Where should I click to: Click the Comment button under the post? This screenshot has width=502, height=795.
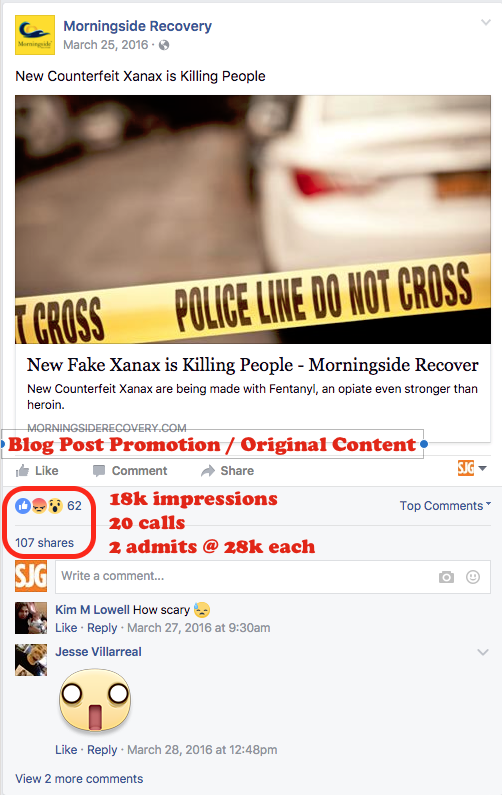[x=130, y=471]
